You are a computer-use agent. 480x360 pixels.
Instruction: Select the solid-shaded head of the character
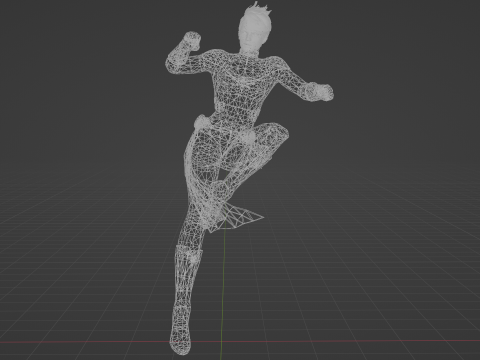[254, 27]
